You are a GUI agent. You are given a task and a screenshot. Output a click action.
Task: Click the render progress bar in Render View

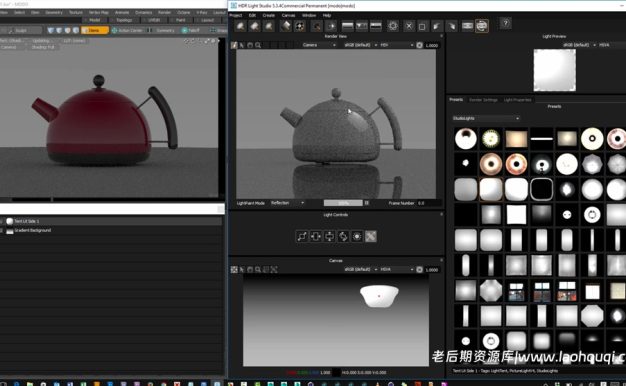point(343,203)
